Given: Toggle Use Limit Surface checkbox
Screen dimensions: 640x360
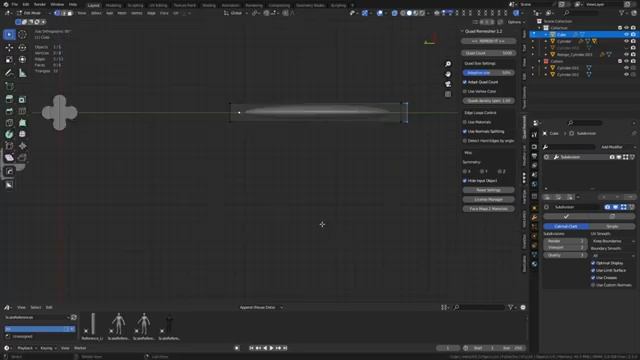Looking at the screenshot, I should [593, 270].
